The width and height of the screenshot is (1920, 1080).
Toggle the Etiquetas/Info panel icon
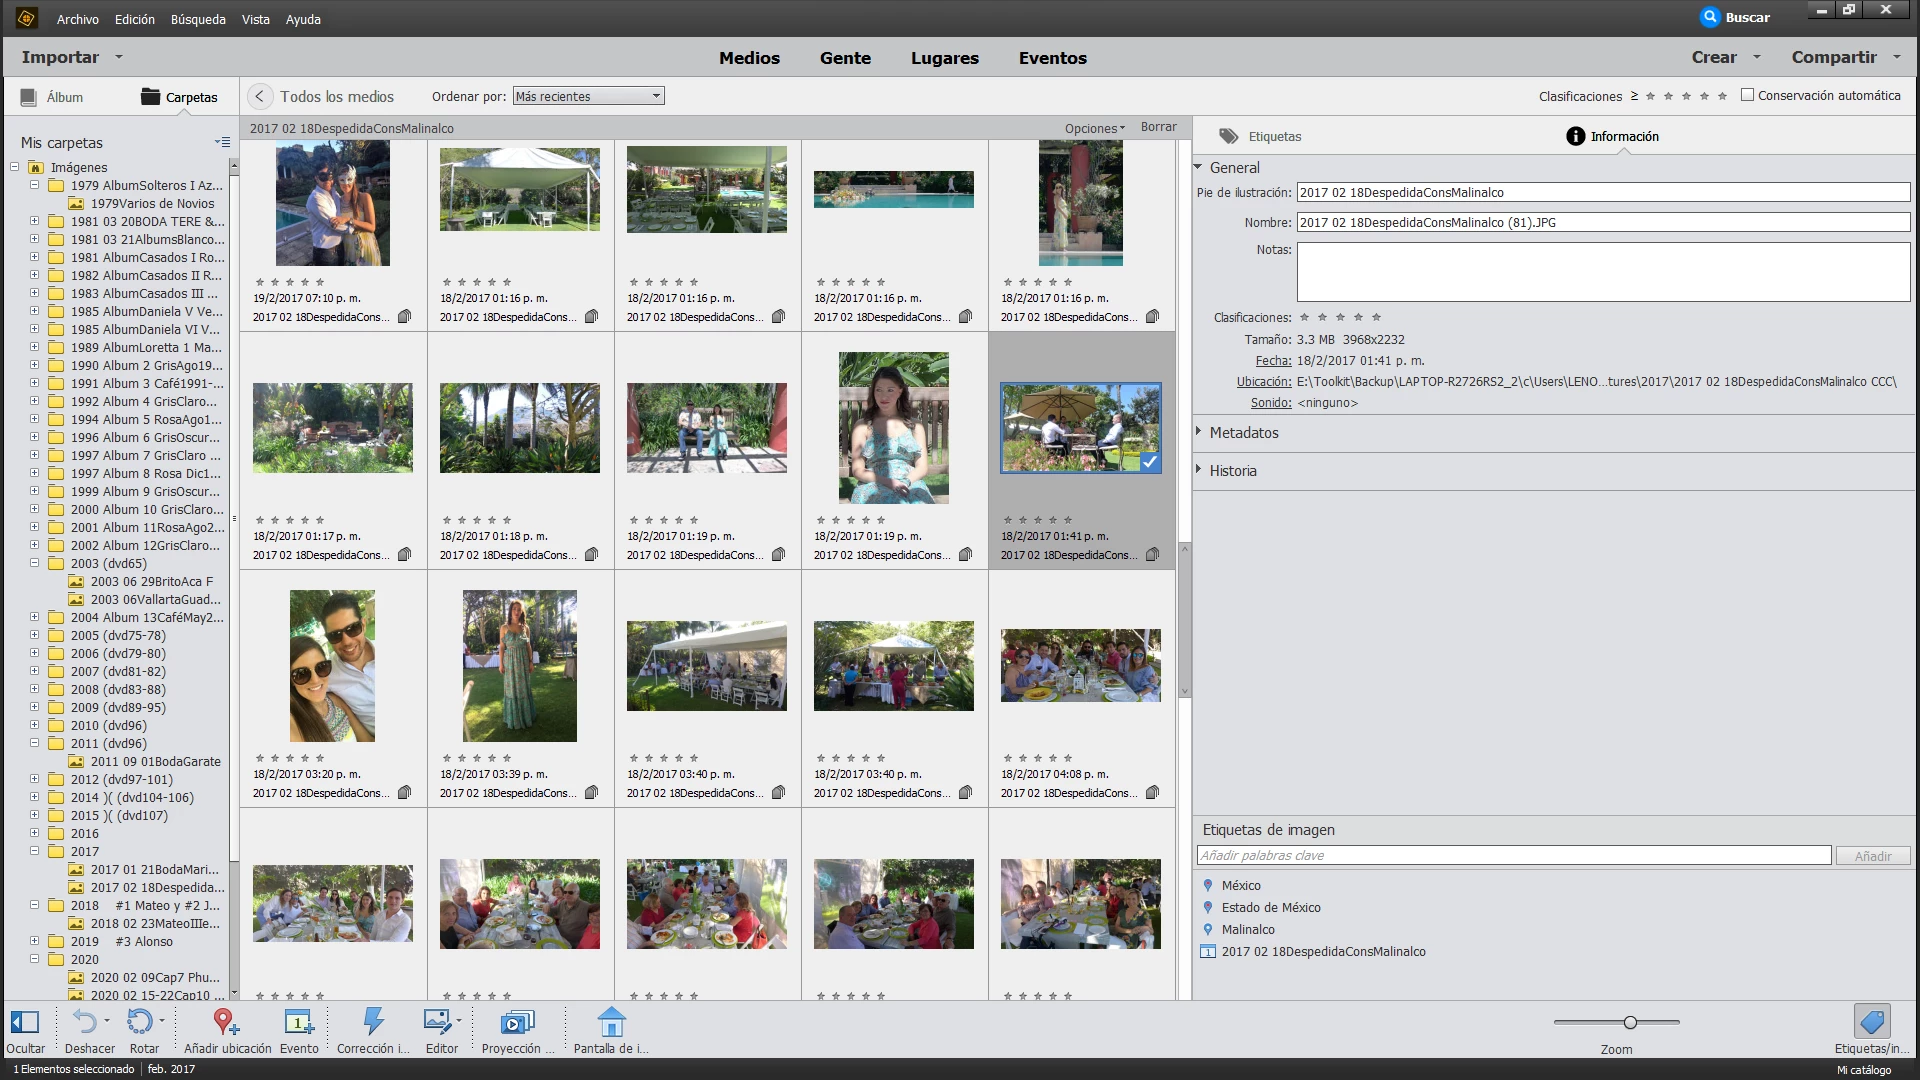click(x=1871, y=1022)
